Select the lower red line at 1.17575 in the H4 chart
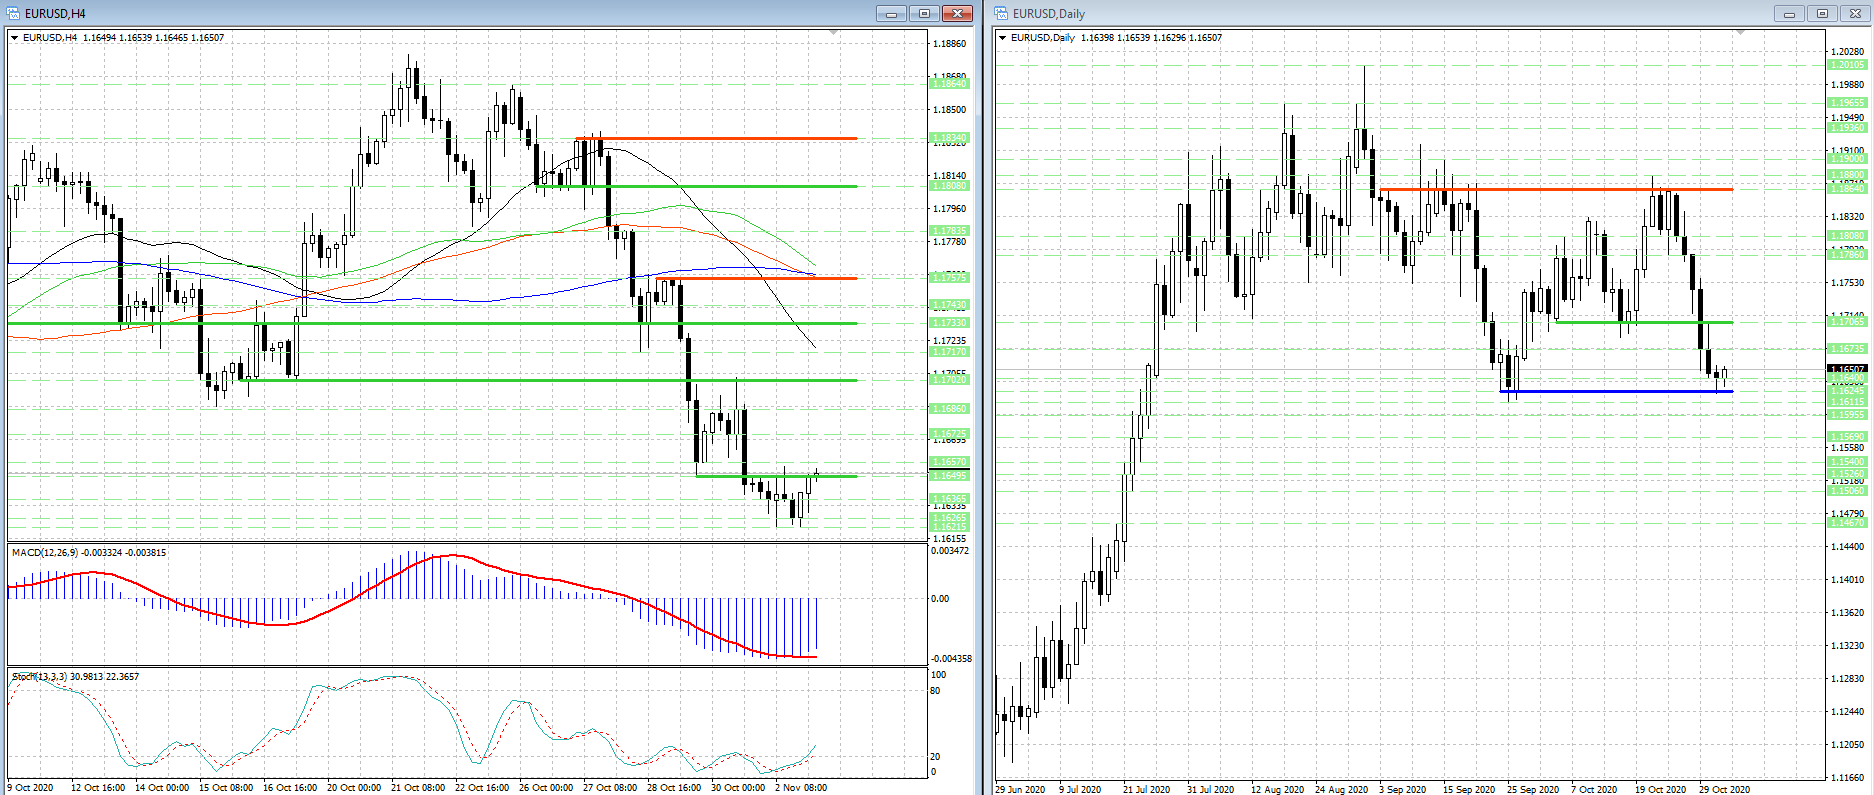The image size is (1874, 795). pyautogui.click(x=757, y=278)
